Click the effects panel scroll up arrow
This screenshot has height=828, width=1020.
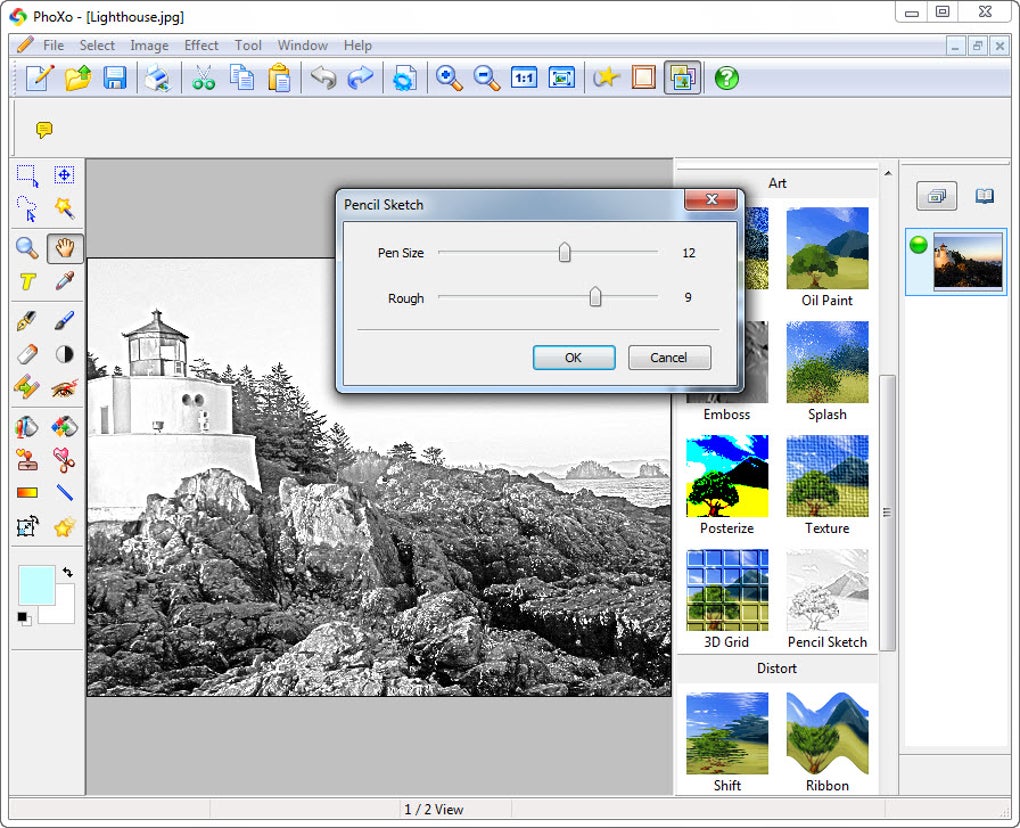pos(888,173)
